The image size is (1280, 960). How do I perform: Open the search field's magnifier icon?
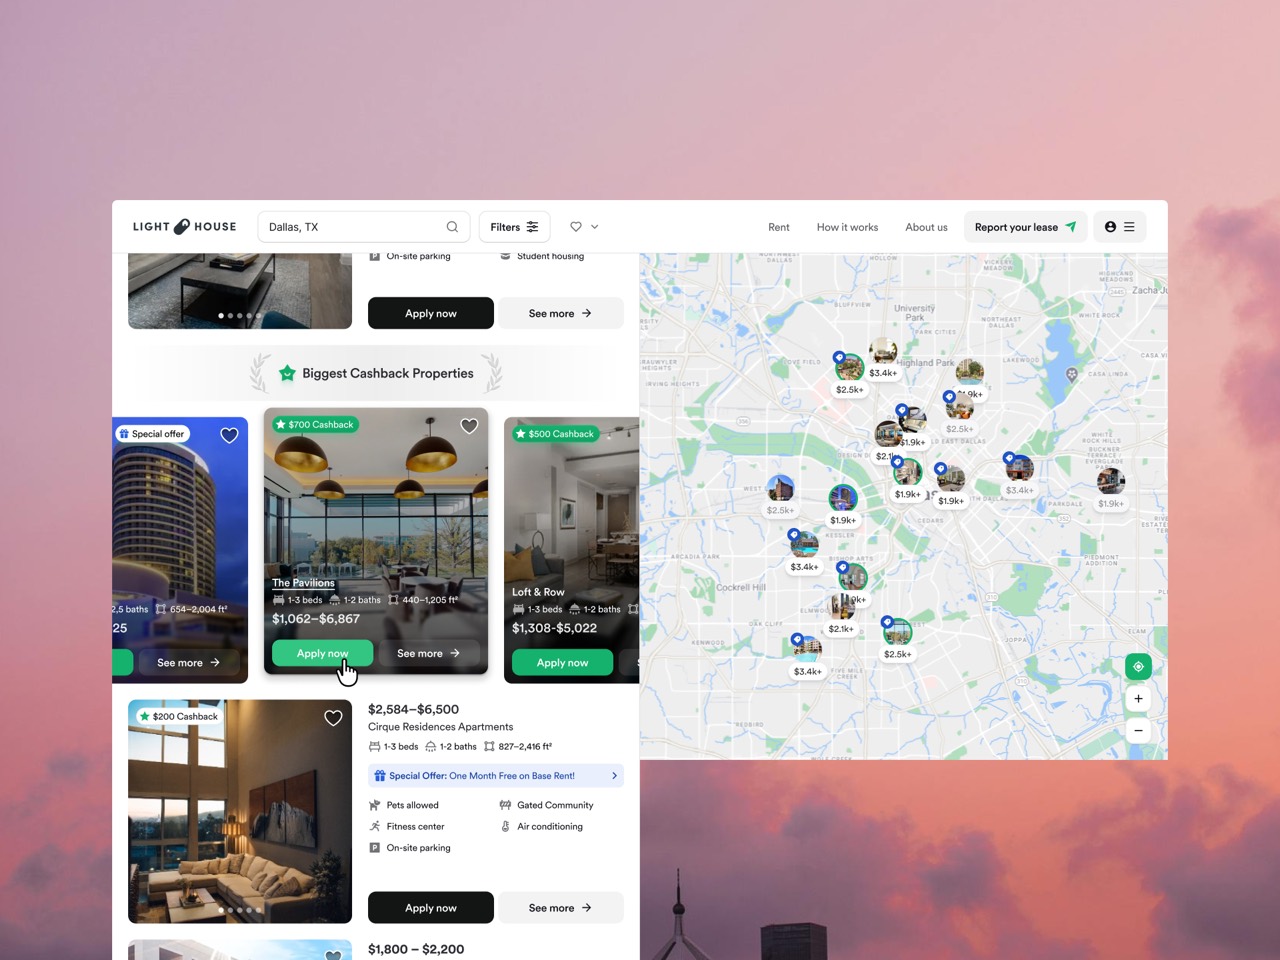coord(452,226)
